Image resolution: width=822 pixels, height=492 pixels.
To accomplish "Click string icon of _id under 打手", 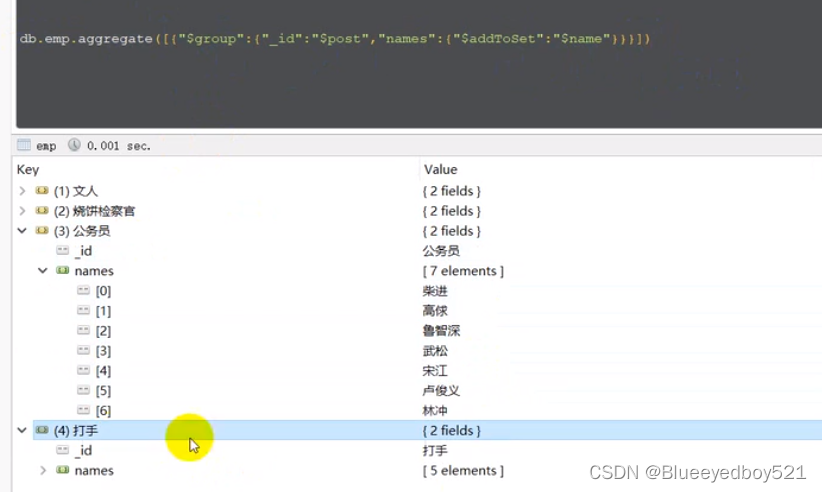I will (x=63, y=450).
